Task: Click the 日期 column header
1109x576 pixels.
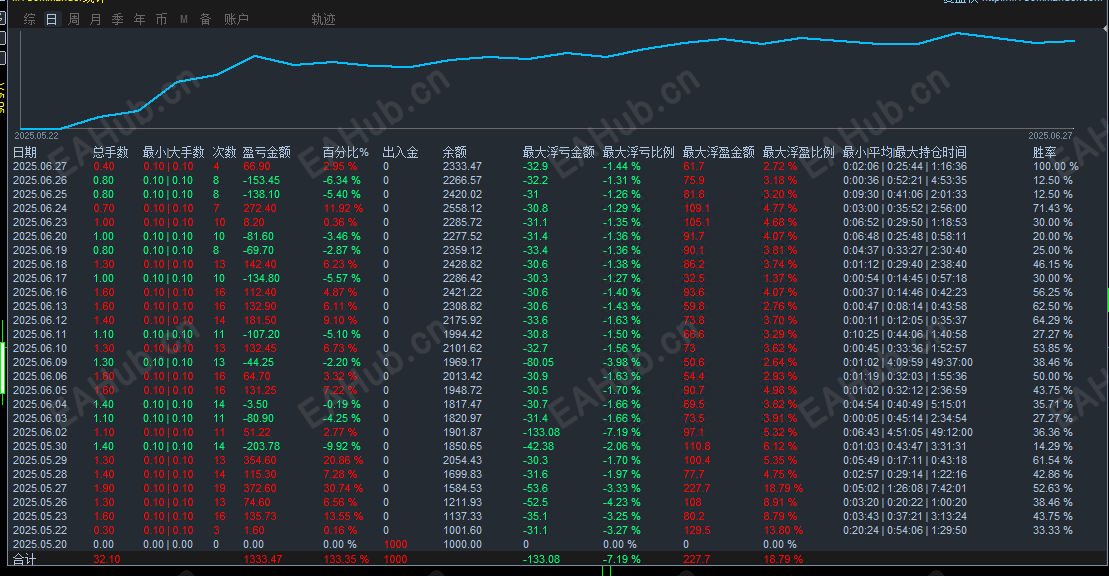Action: pyautogui.click(x=25, y=152)
